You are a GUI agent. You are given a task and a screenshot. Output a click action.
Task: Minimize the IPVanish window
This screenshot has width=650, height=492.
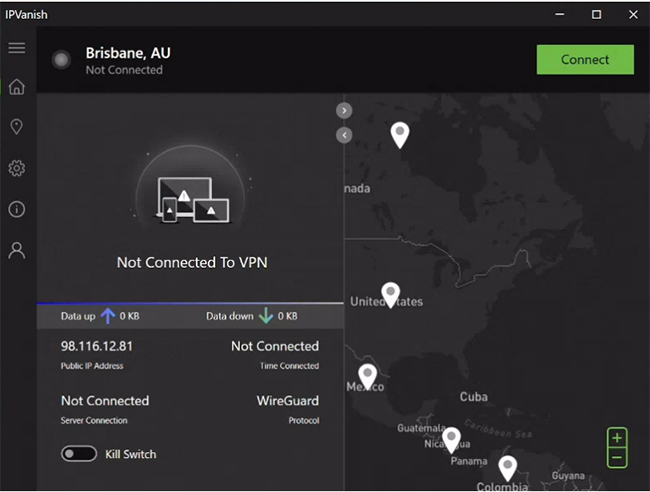pos(560,15)
